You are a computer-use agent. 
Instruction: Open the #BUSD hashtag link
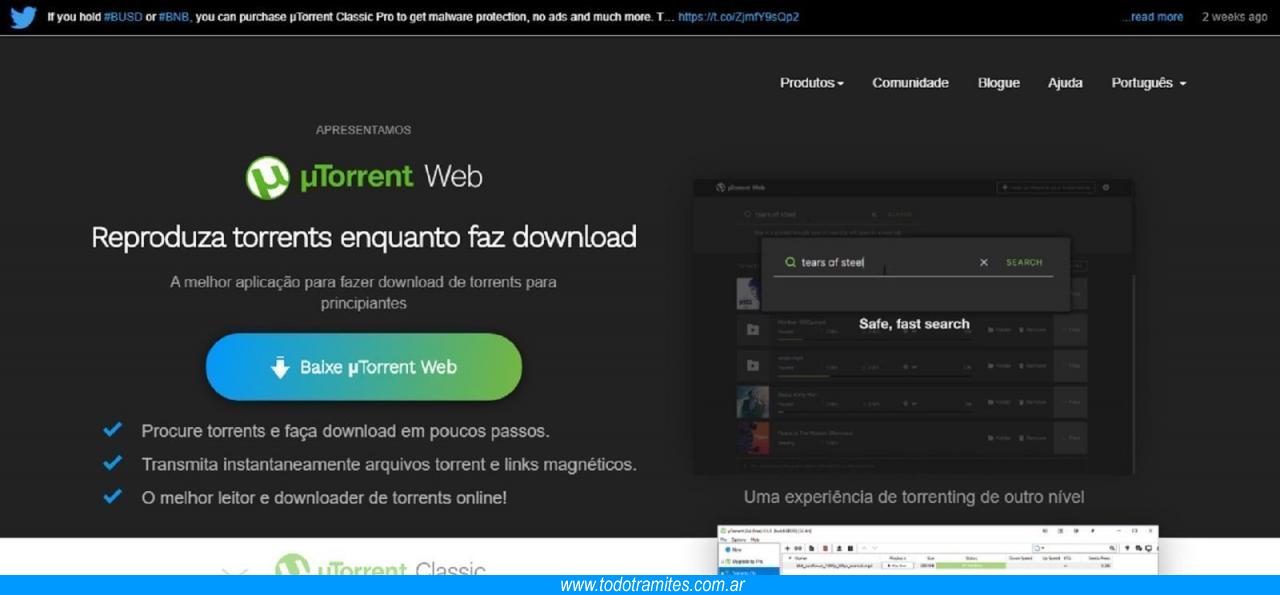click(x=124, y=17)
